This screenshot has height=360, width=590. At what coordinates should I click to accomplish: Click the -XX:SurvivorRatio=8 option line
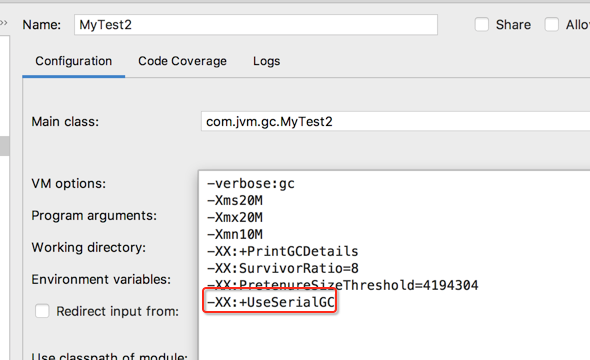[x=283, y=268]
